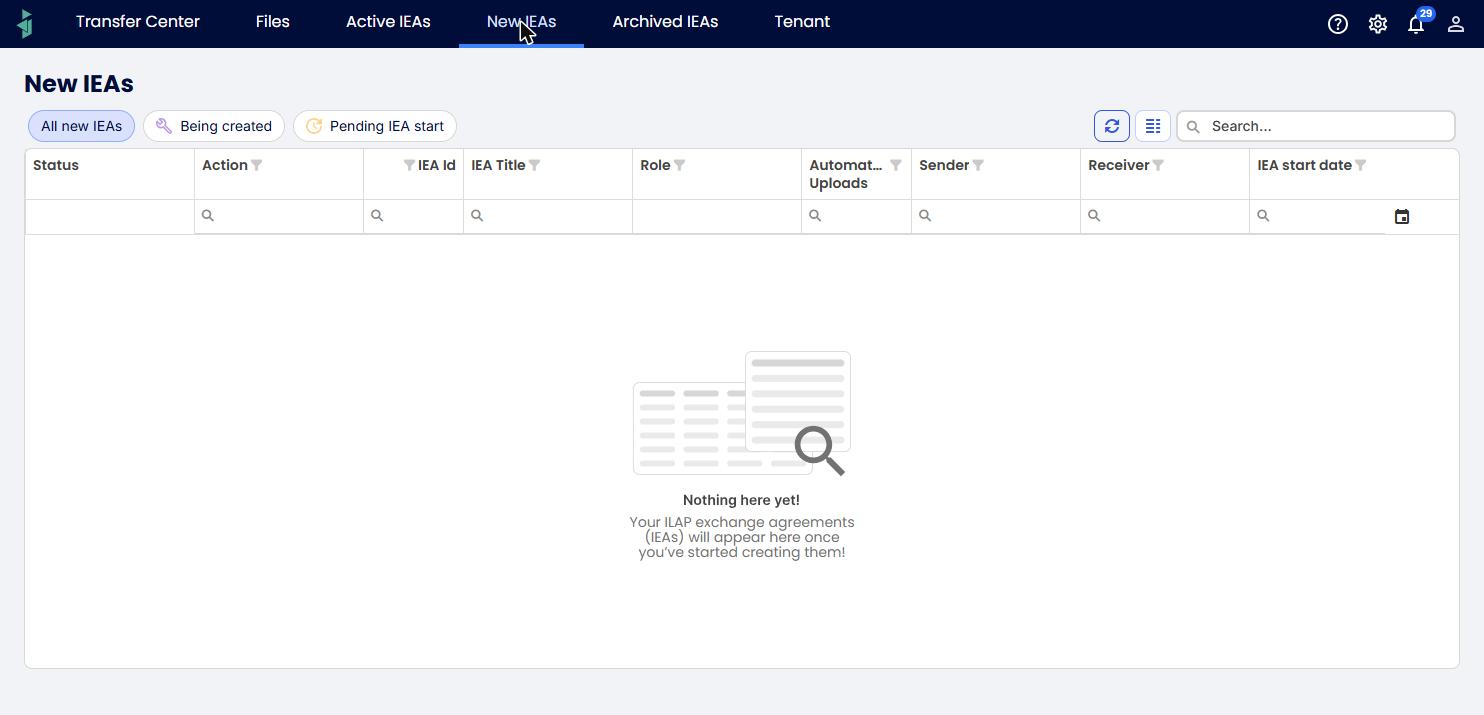Open the Active IEAs tab
This screenshot has height=715, width=1484.
tap(388, 22)
